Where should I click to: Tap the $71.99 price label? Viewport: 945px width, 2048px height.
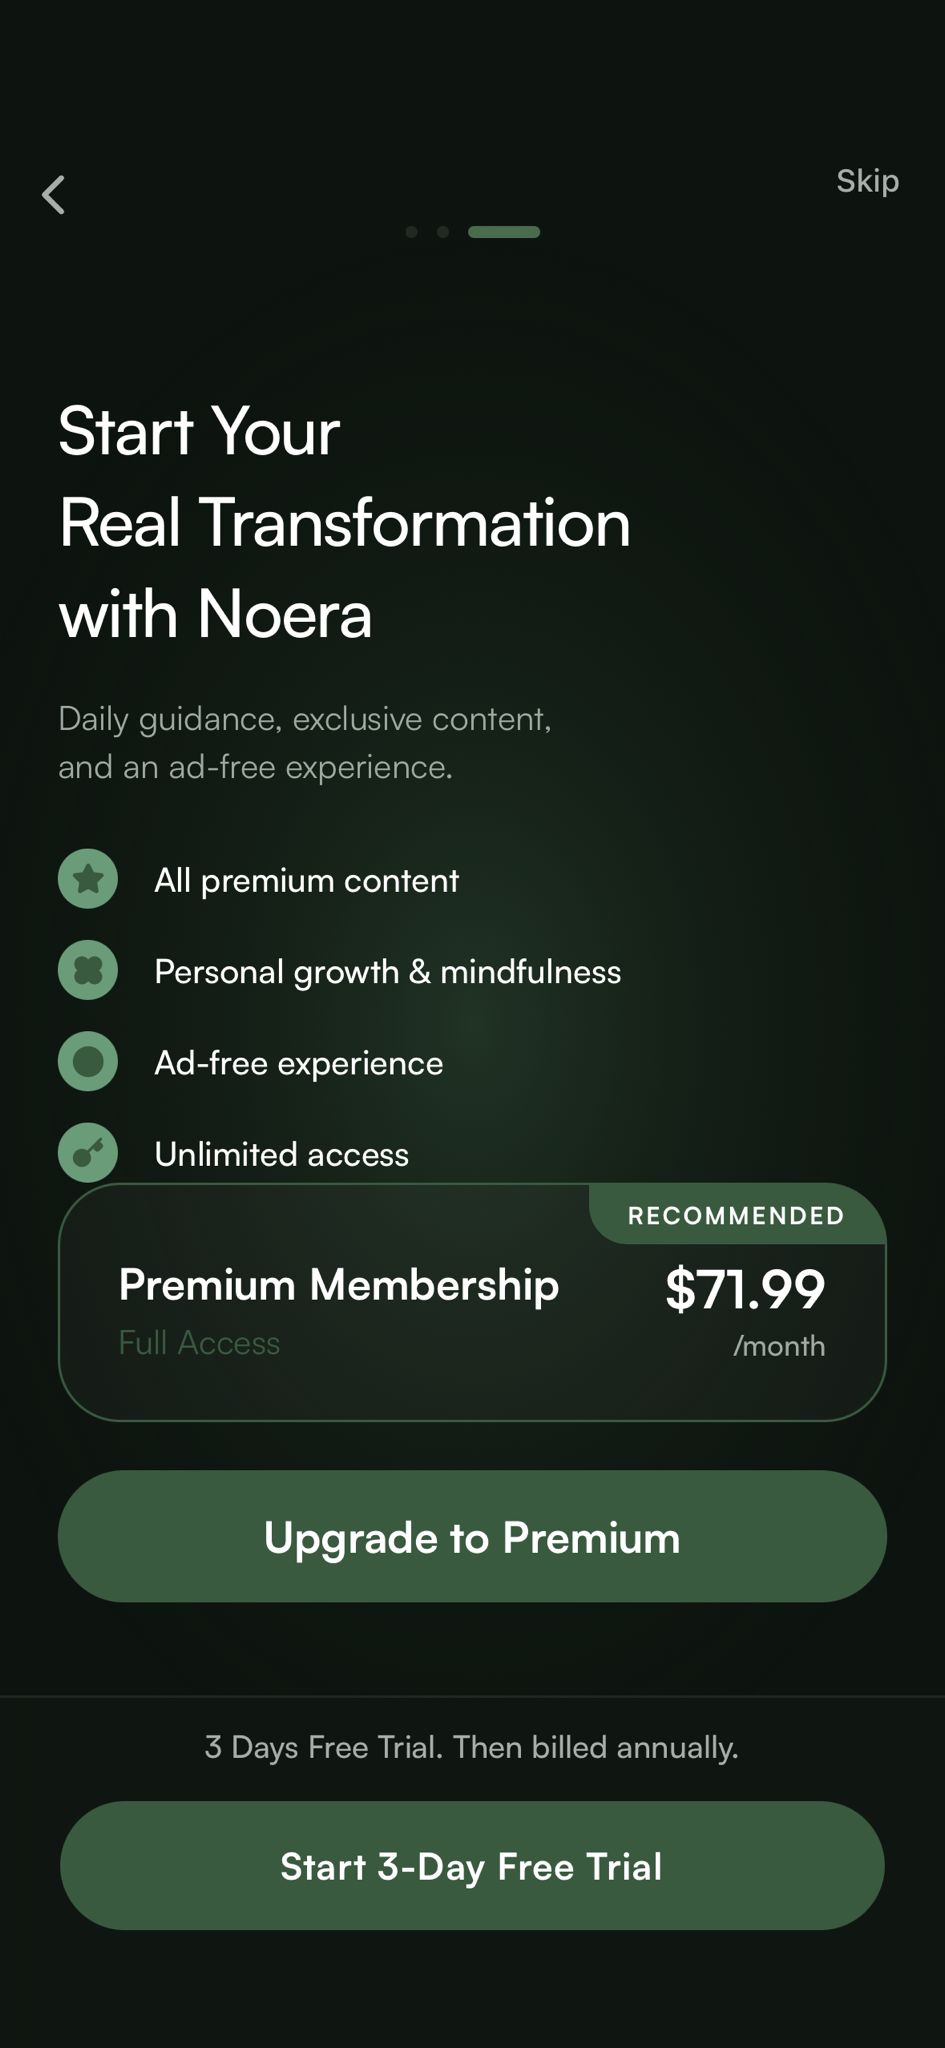click(x=745, y=1288)
